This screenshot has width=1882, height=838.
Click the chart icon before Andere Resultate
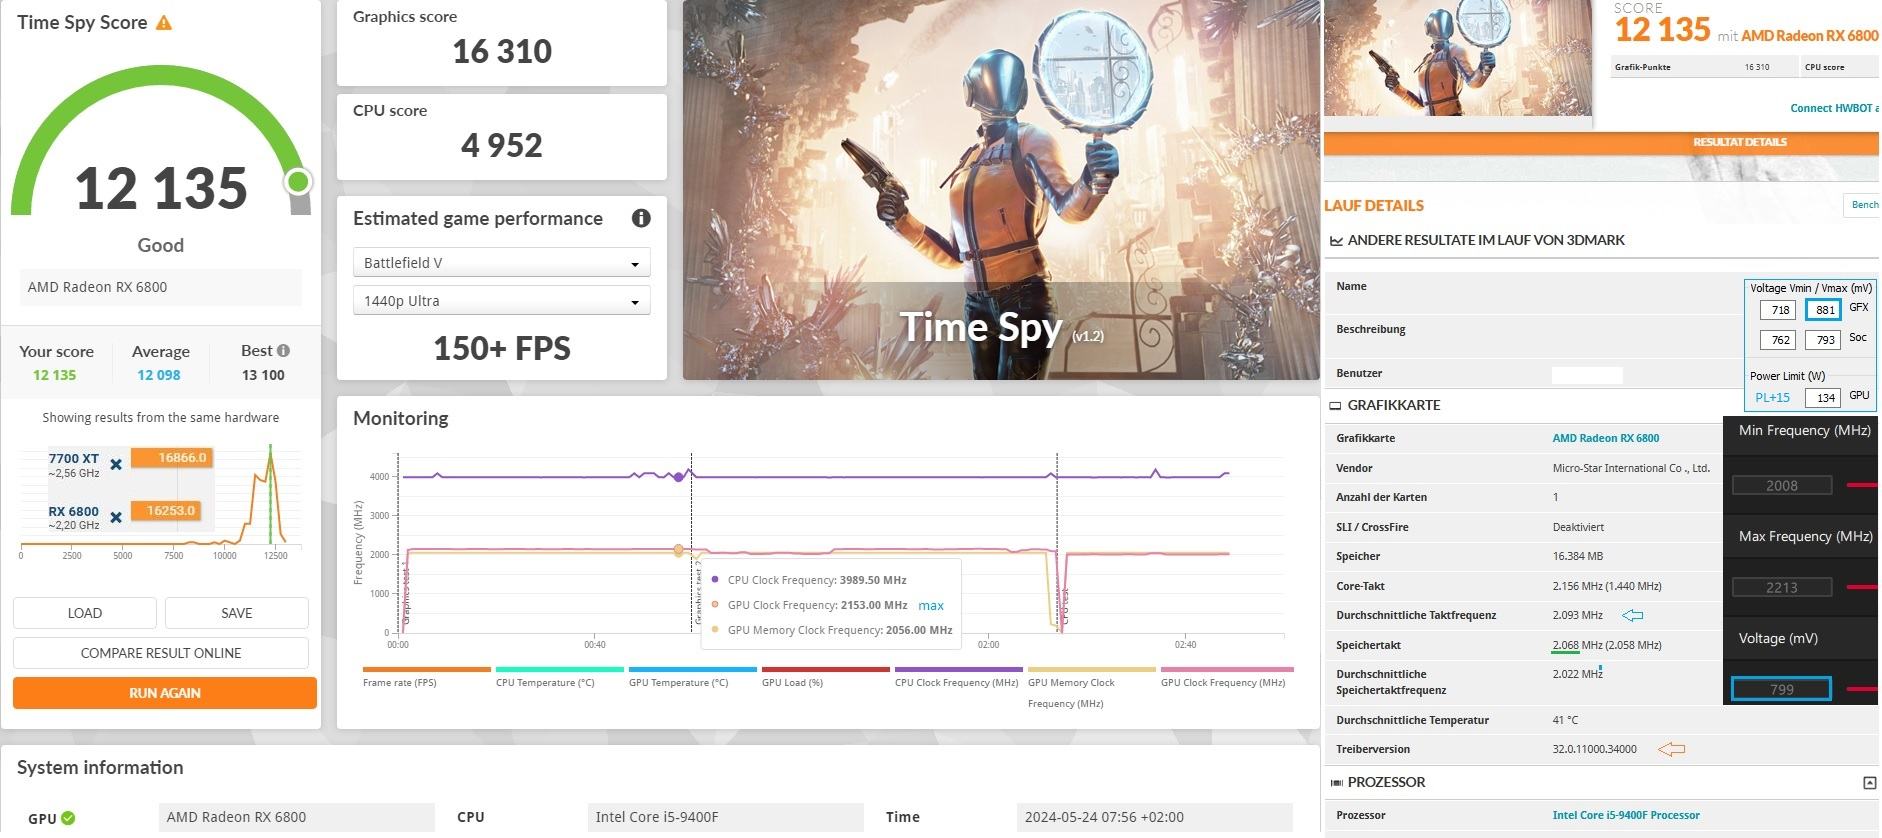click(1336, 240)
